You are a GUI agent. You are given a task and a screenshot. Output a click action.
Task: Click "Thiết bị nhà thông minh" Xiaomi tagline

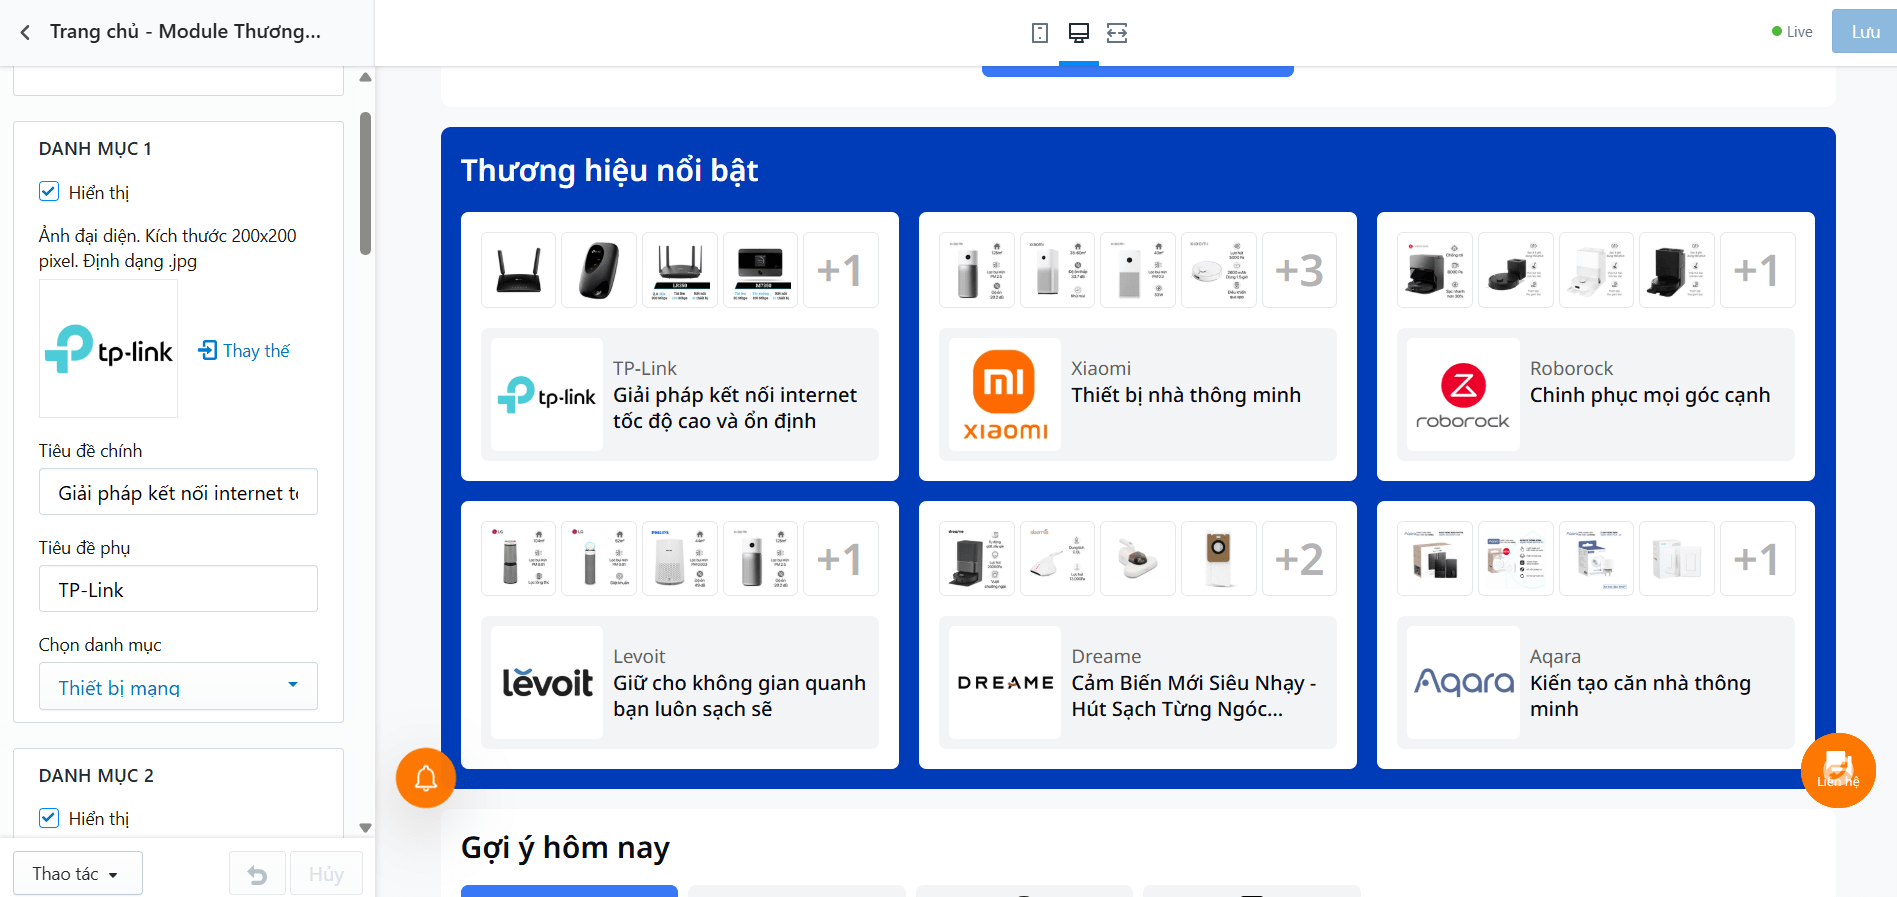tap(1186, 395)
